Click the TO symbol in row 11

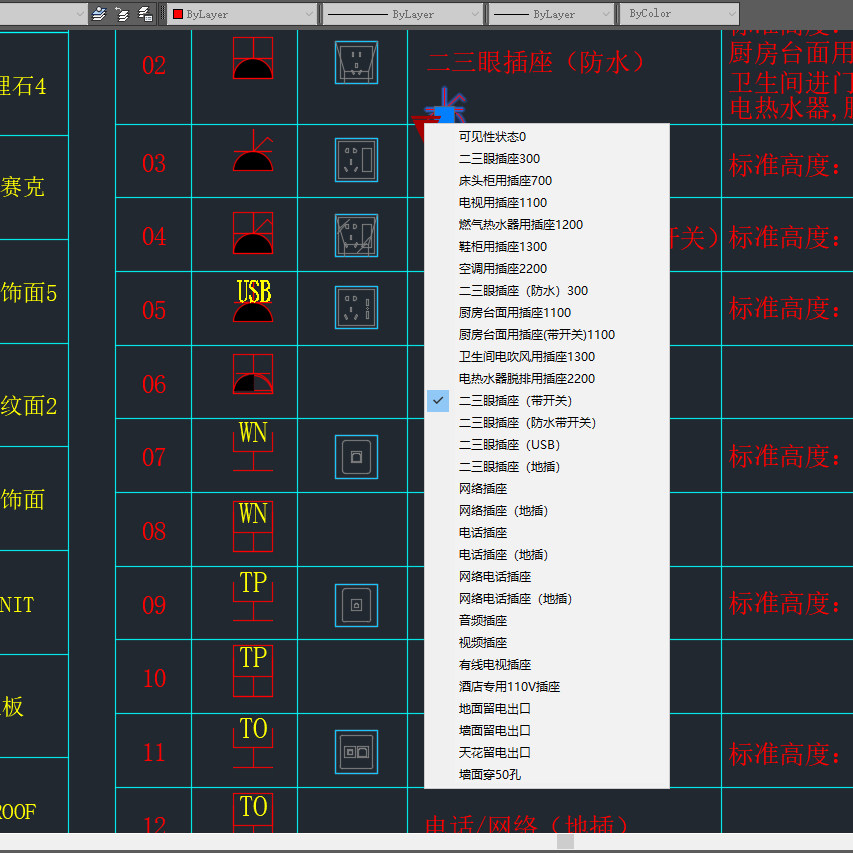[x=253, y=743]
